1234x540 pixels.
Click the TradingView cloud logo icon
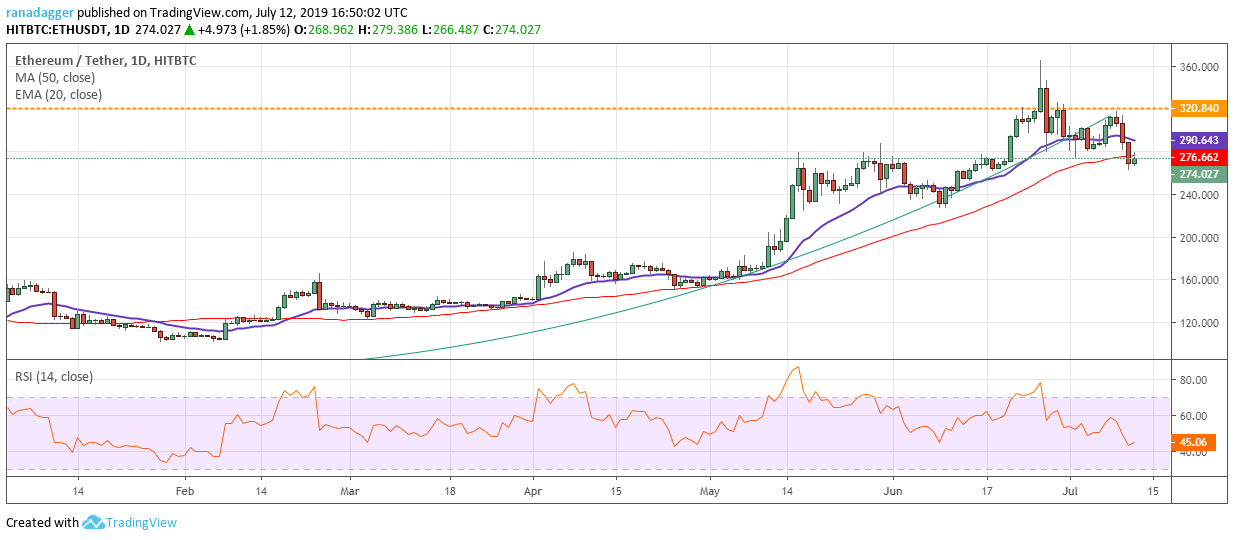click(94, 522)
